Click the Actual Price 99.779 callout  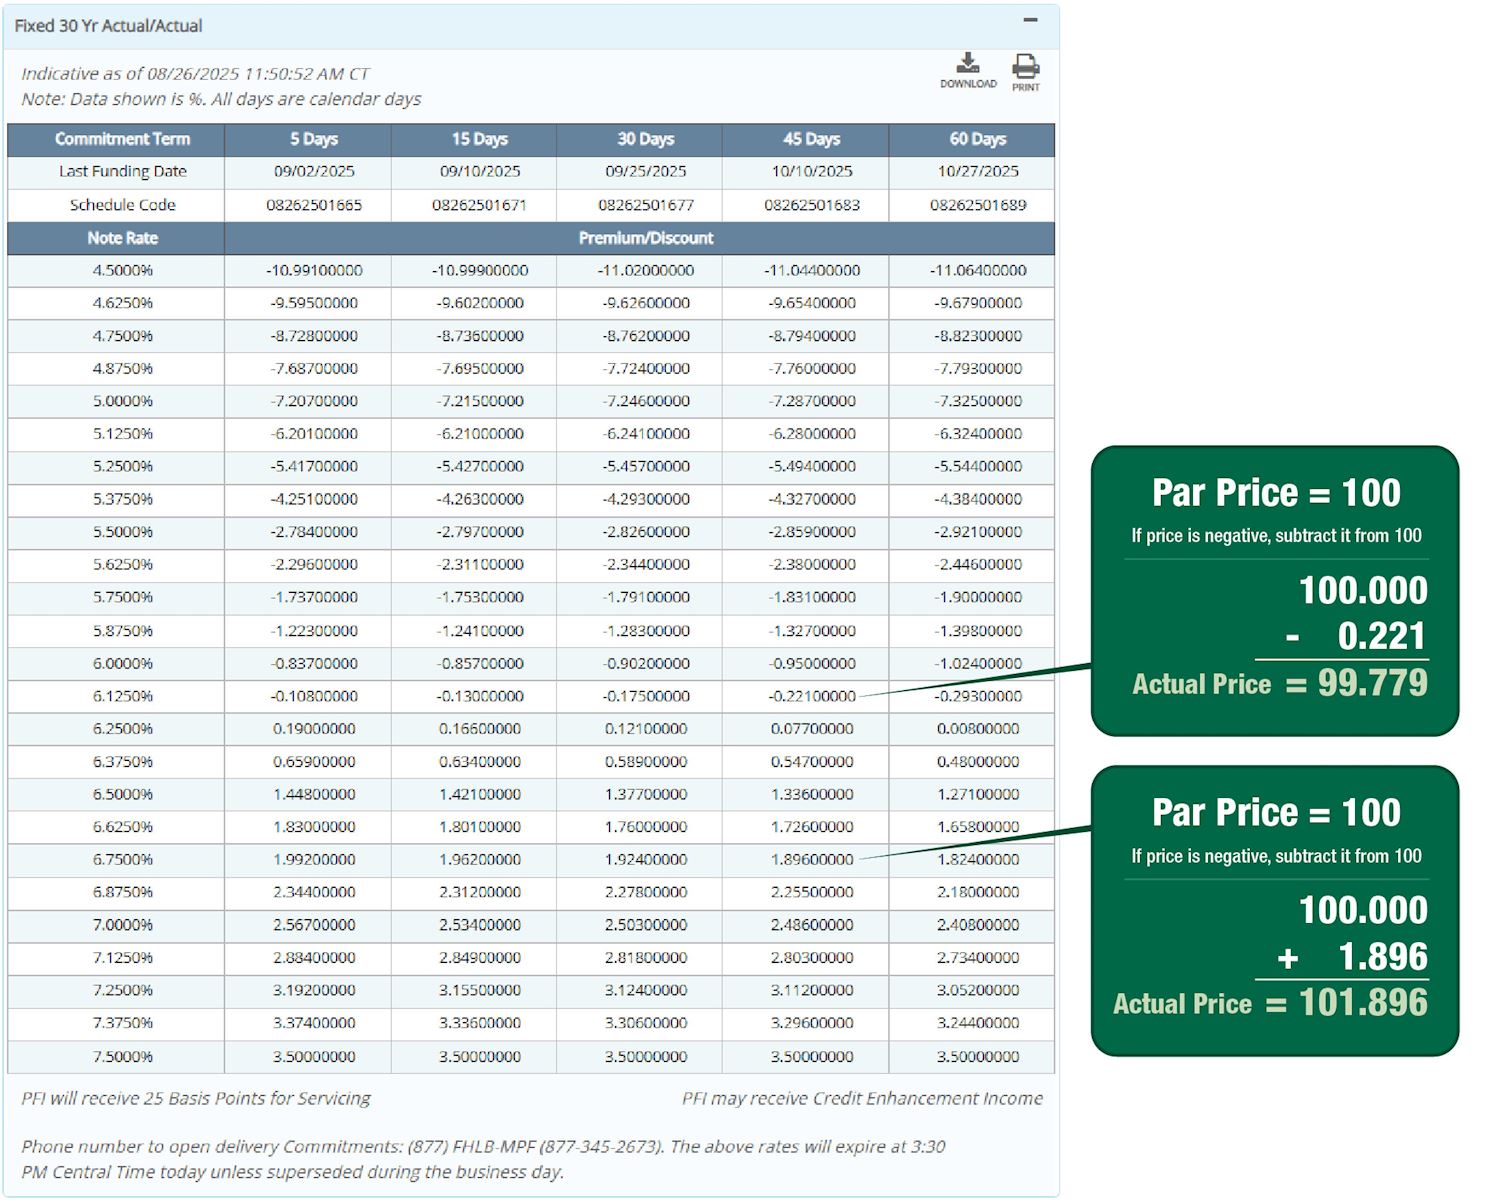pyautogui.click(x=1280, y=684)
